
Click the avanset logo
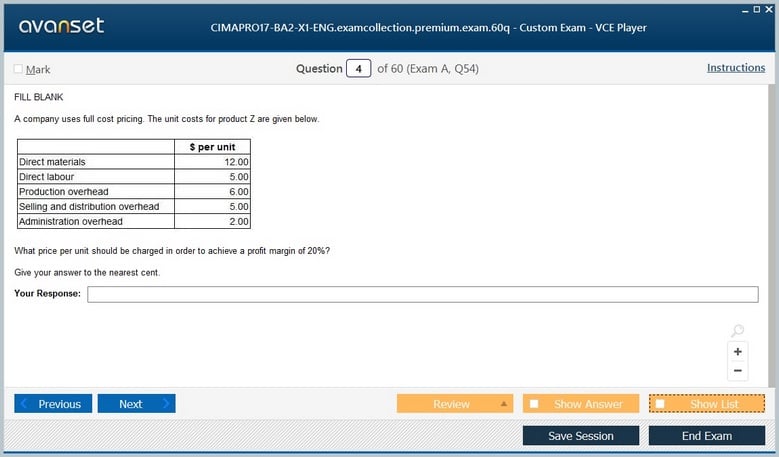[61, 27]
